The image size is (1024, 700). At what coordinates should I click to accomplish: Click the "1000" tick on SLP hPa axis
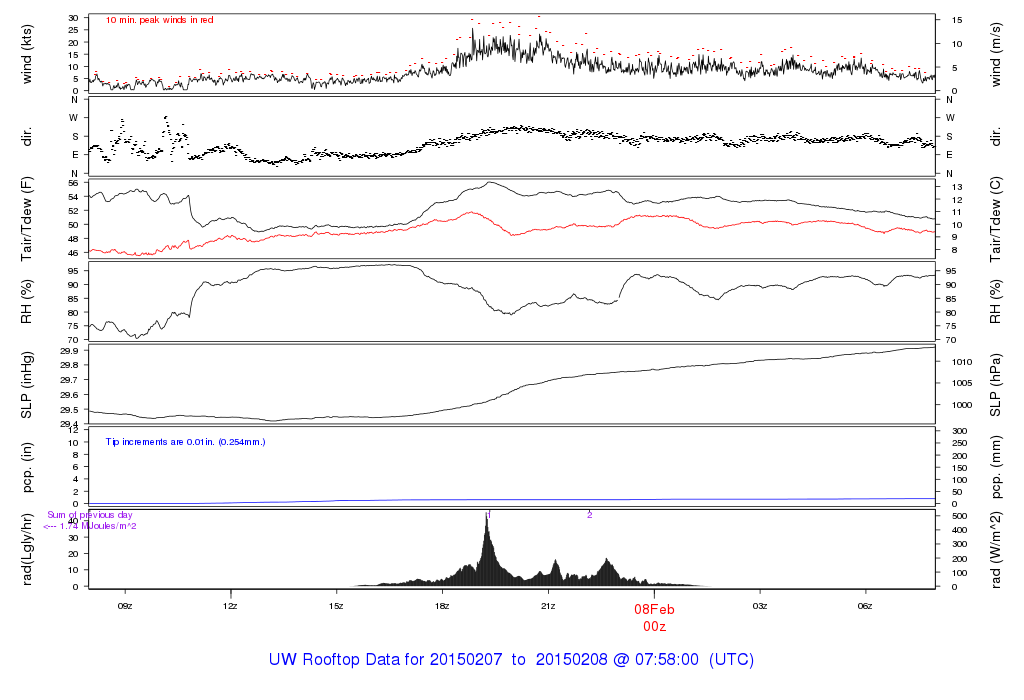pos(962,405)
